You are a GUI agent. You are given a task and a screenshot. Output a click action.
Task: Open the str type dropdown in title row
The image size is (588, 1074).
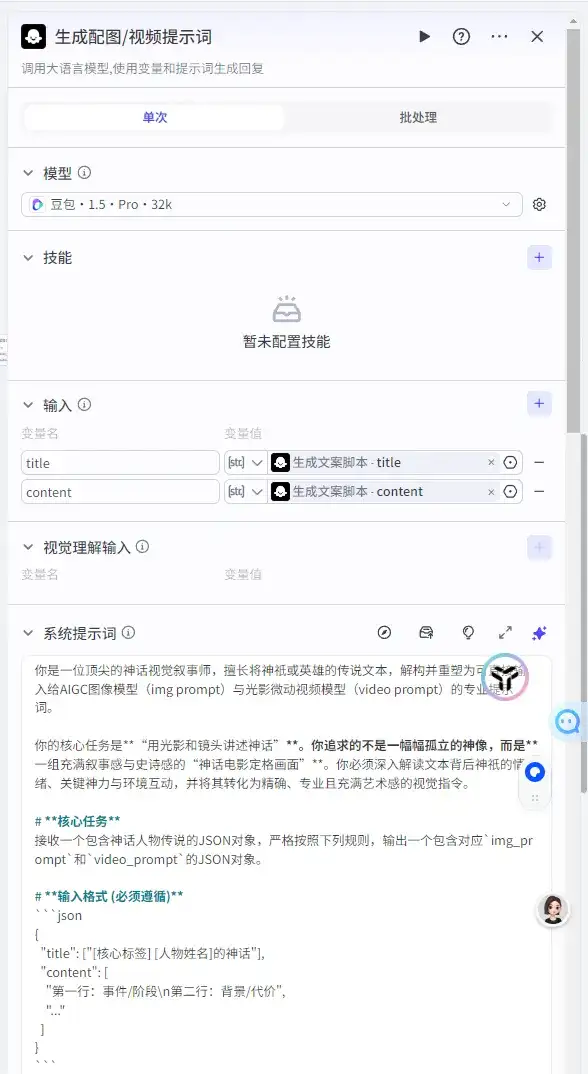point(245,463)
